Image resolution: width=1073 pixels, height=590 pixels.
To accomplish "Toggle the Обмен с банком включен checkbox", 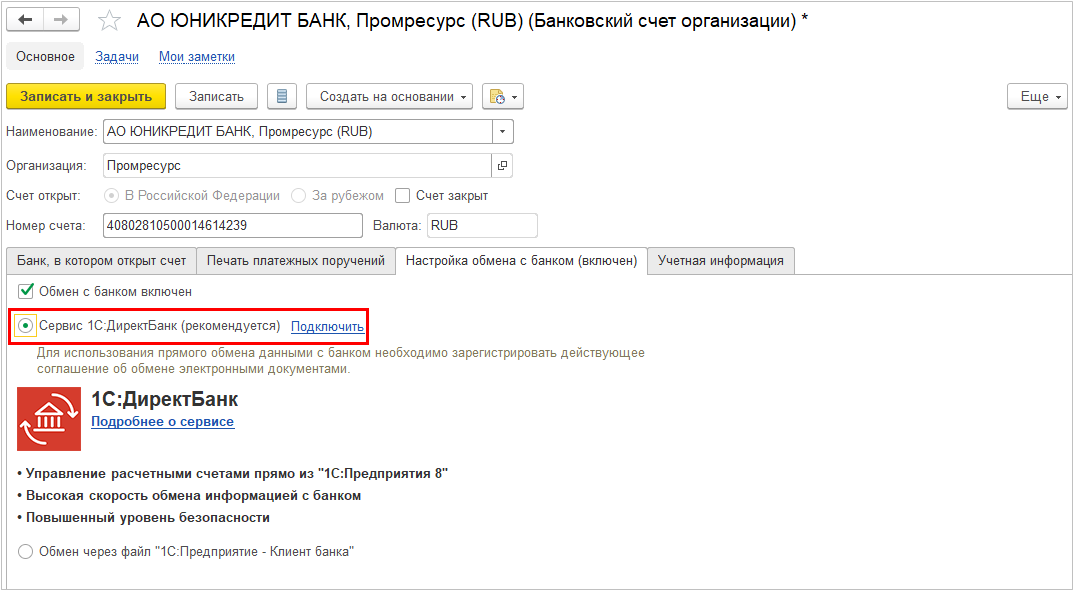I will tap(26, 292).
